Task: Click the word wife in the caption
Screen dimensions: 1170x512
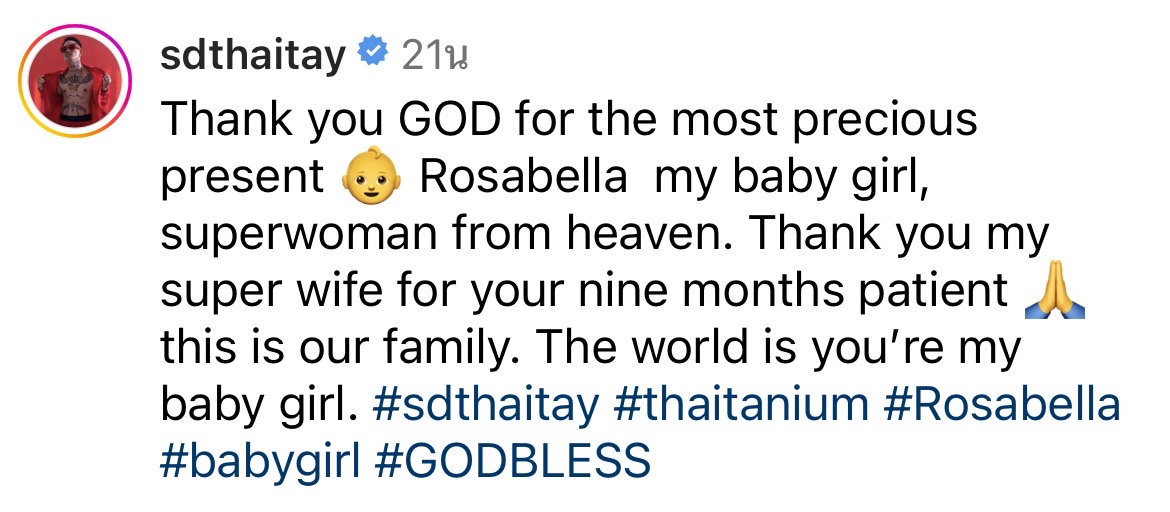Action: pos(310,292)
